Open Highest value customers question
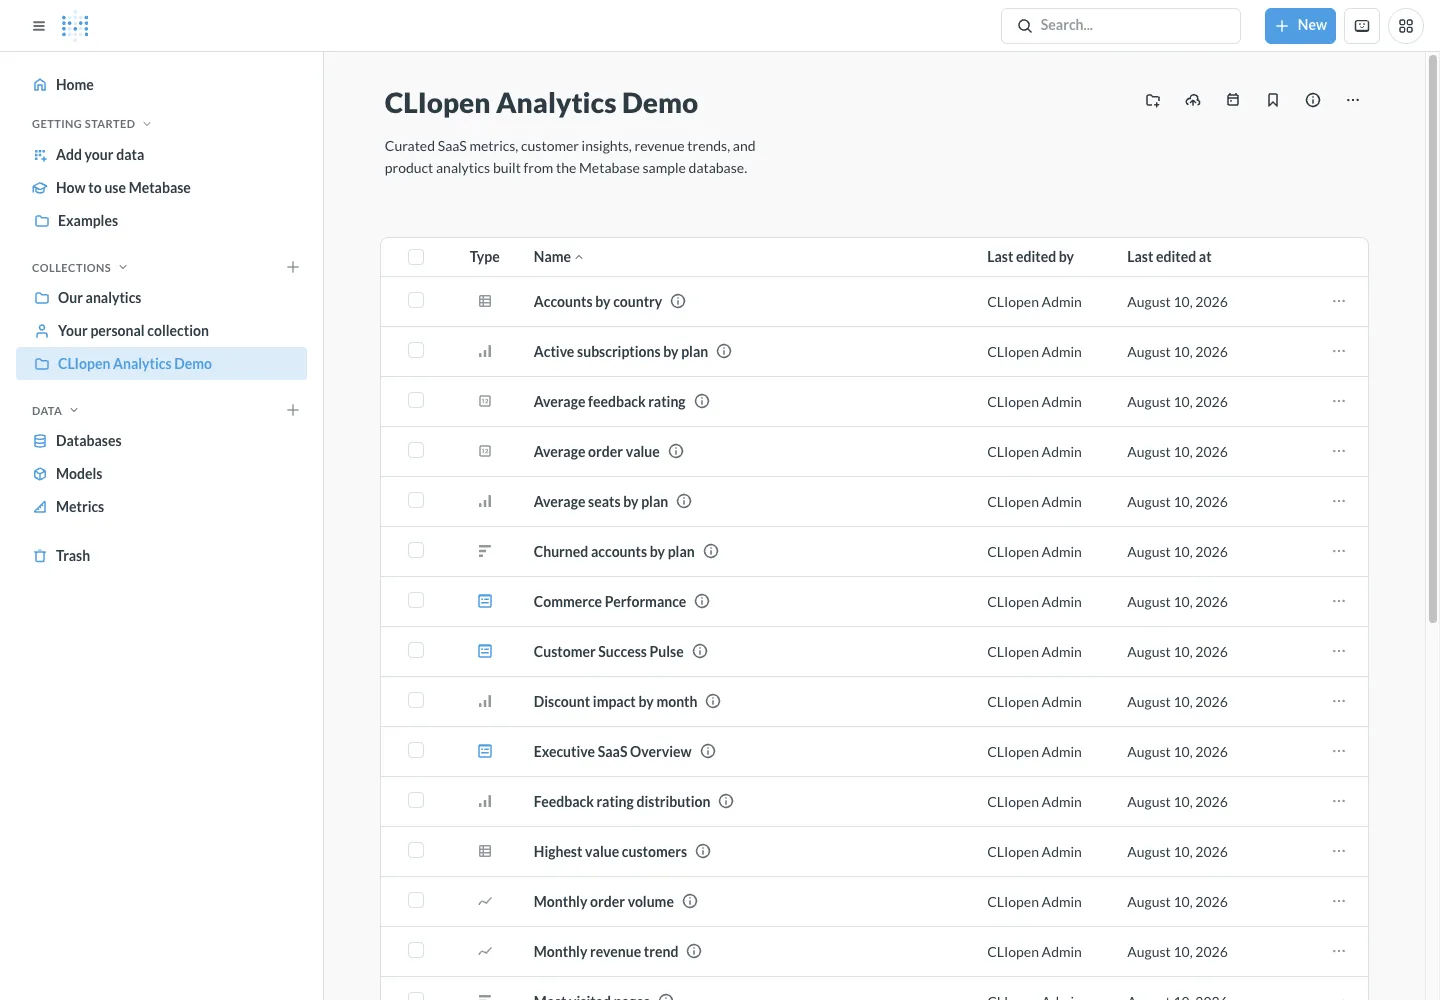This screenshot has height=1000, width=1440. pyautogui.click(x=610, y=852)
